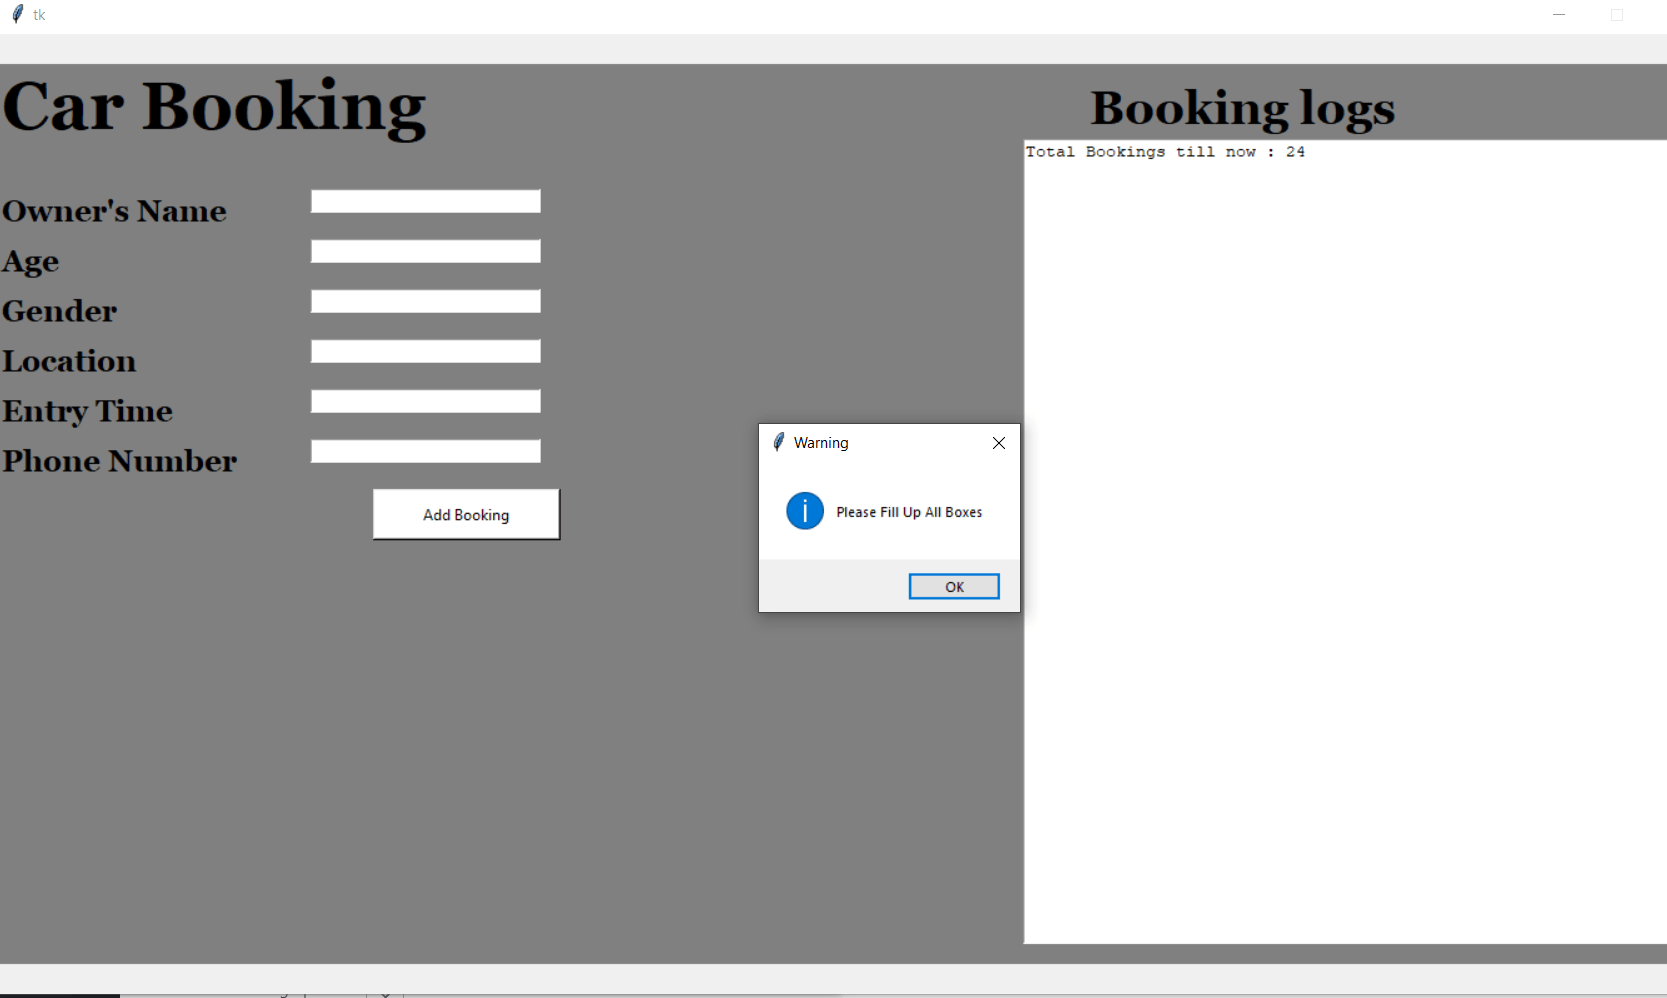
Task: Click inside the Location entry box
Action: 425,351
